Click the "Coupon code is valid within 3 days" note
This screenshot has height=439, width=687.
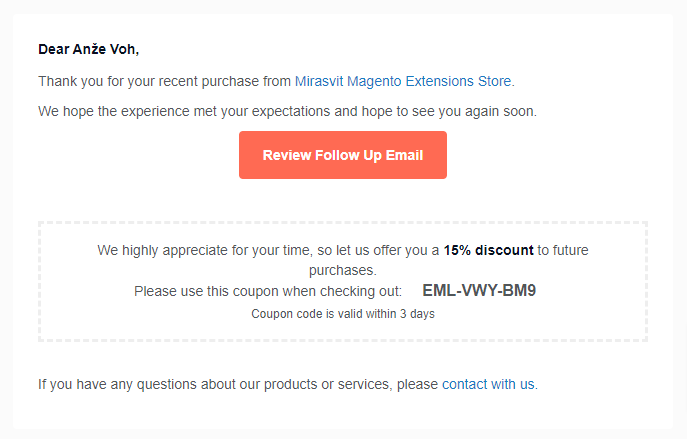coord(342,314)
